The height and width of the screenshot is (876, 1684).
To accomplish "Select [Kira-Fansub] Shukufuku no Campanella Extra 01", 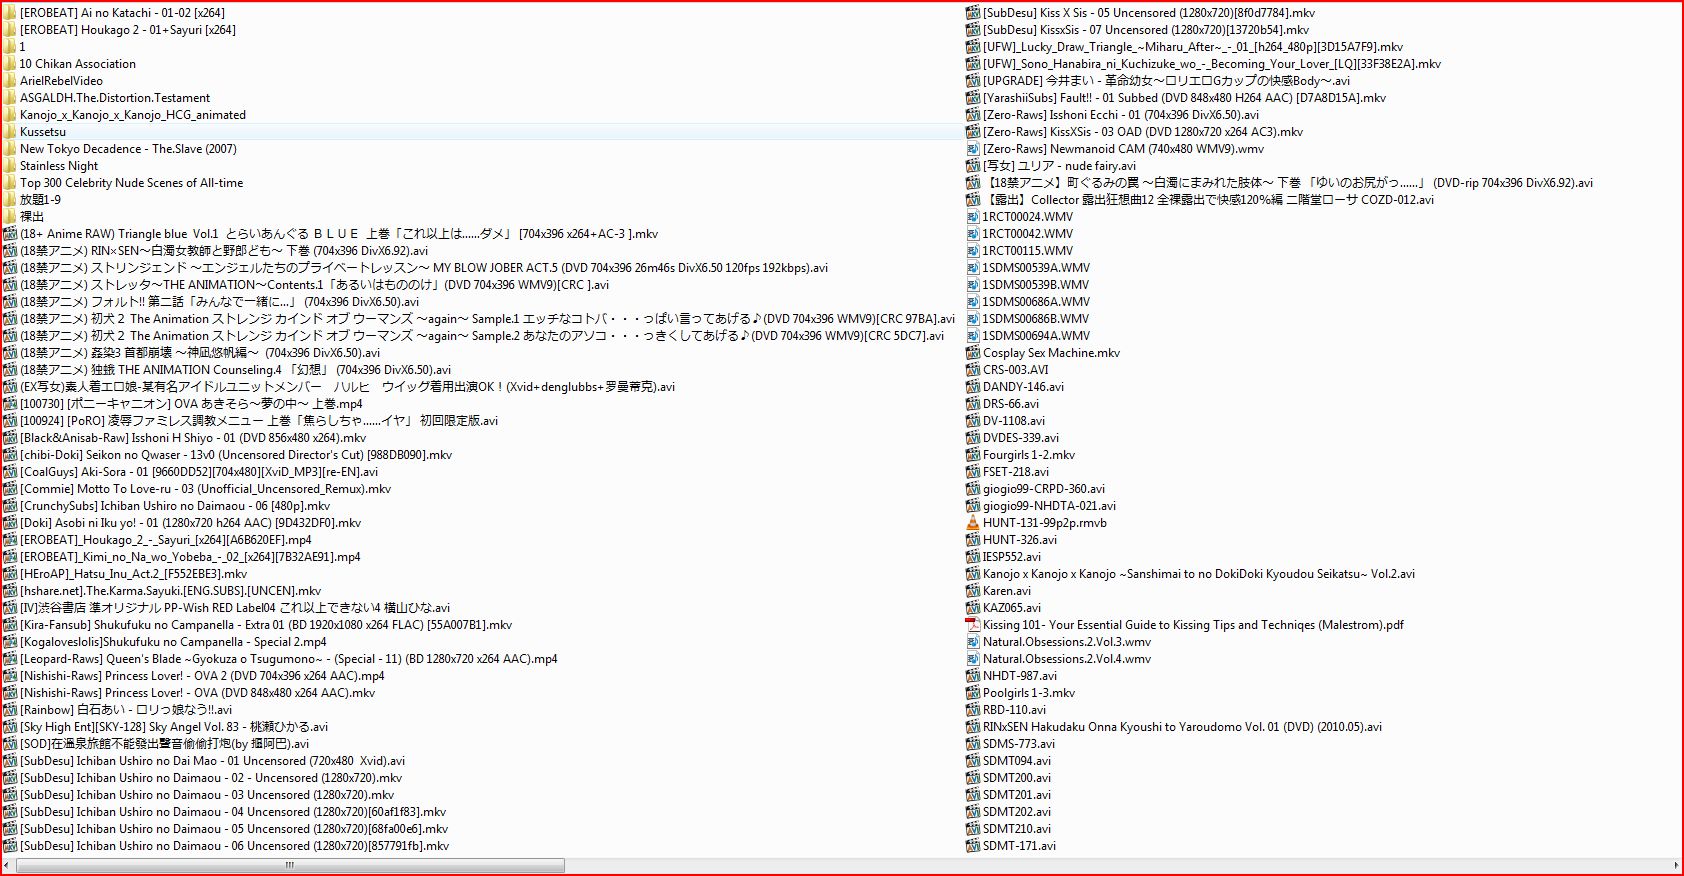I will pos(266,624).
